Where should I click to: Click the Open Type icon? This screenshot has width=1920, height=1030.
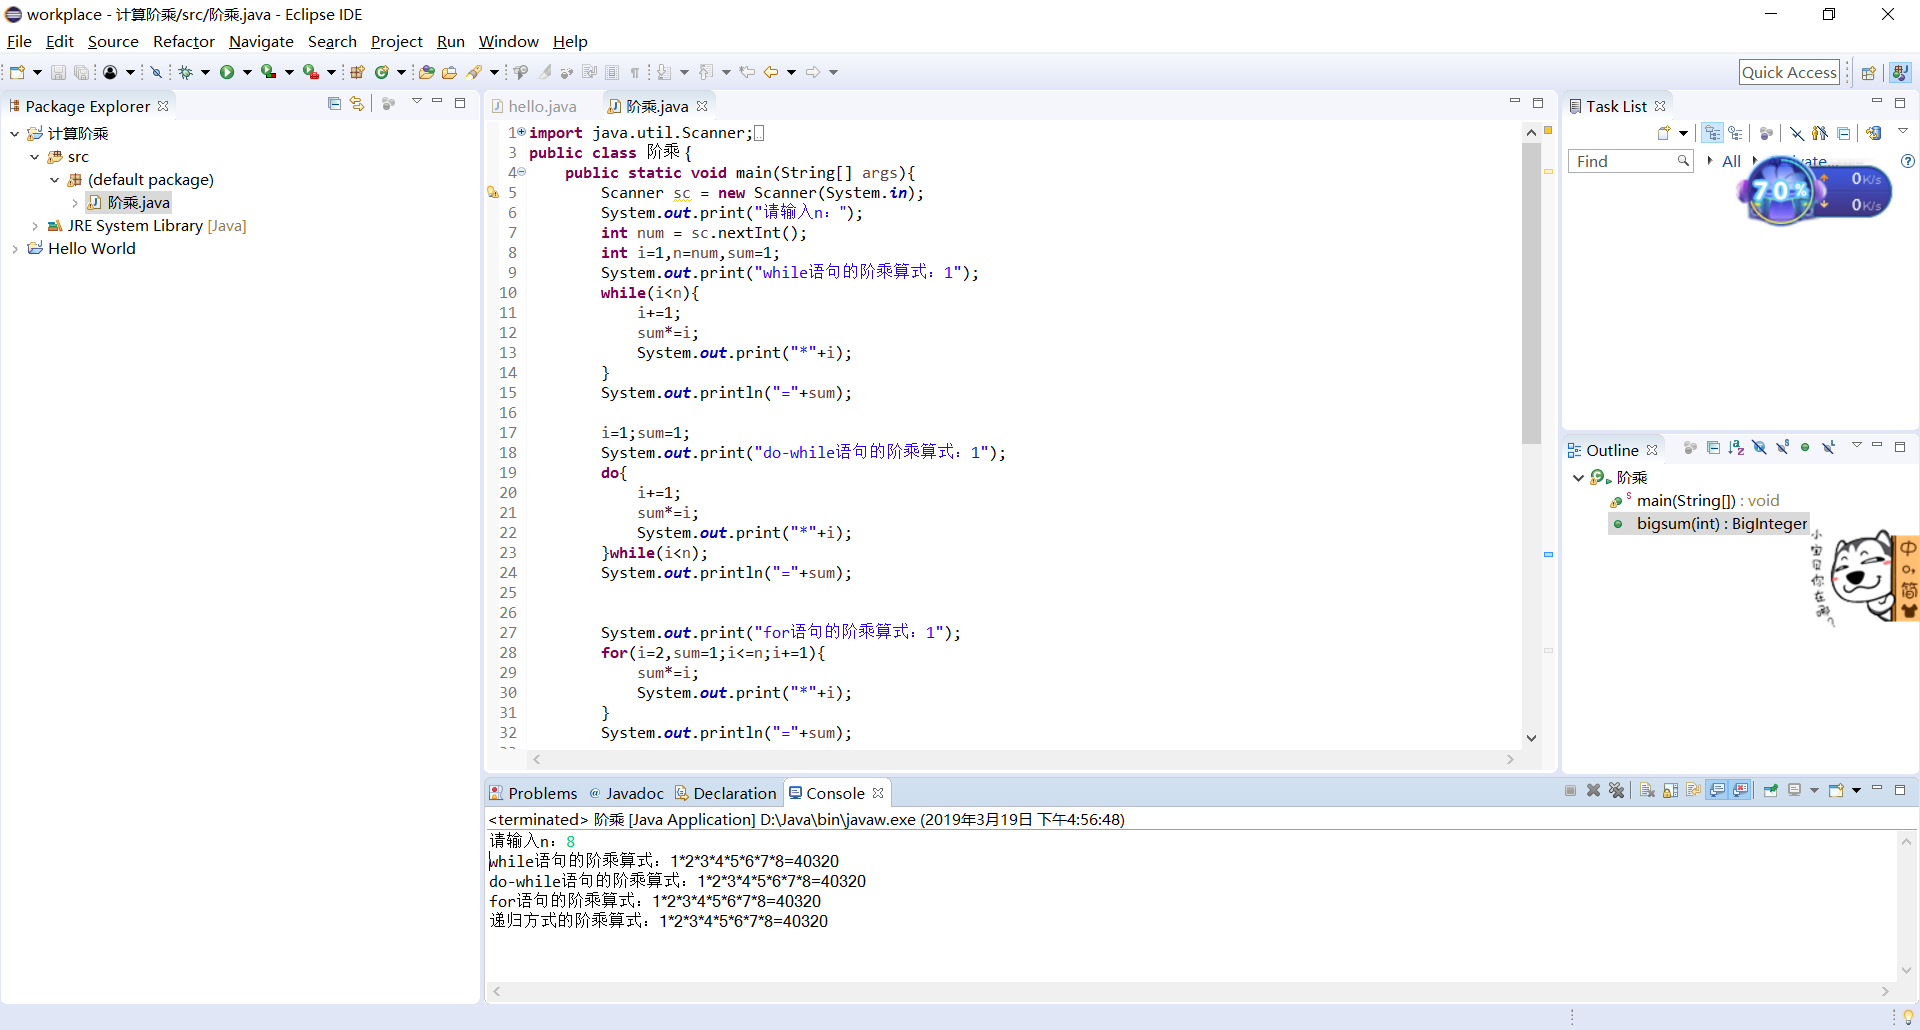(x=427, y=72)
